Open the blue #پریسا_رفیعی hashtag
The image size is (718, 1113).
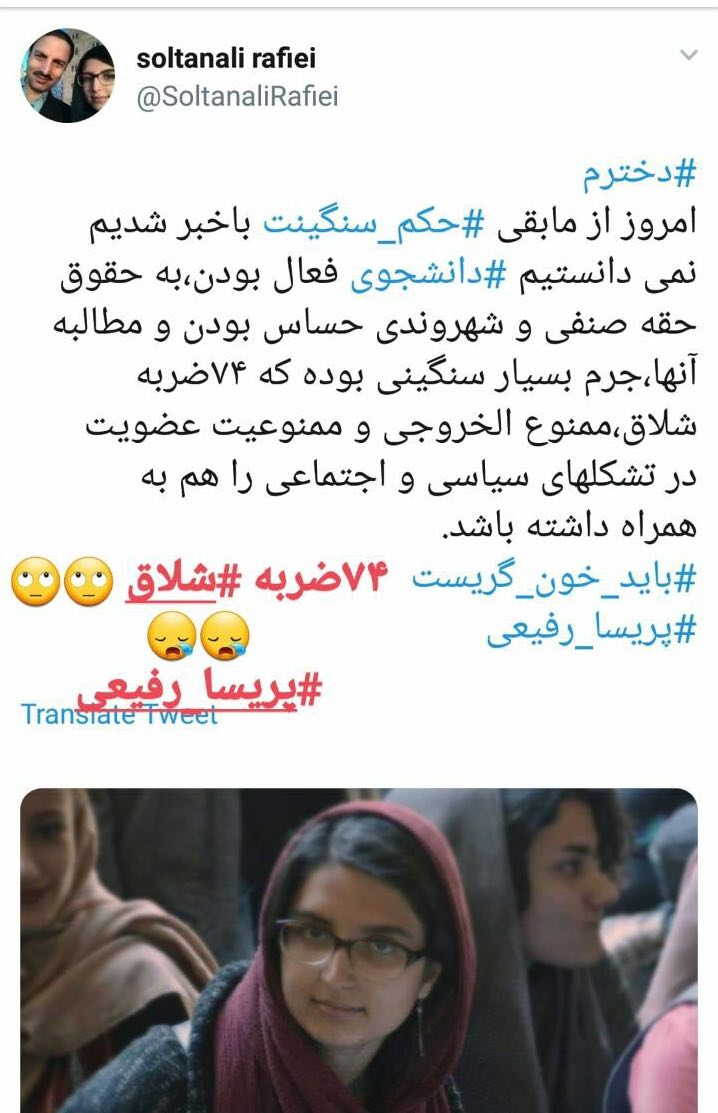592,630
